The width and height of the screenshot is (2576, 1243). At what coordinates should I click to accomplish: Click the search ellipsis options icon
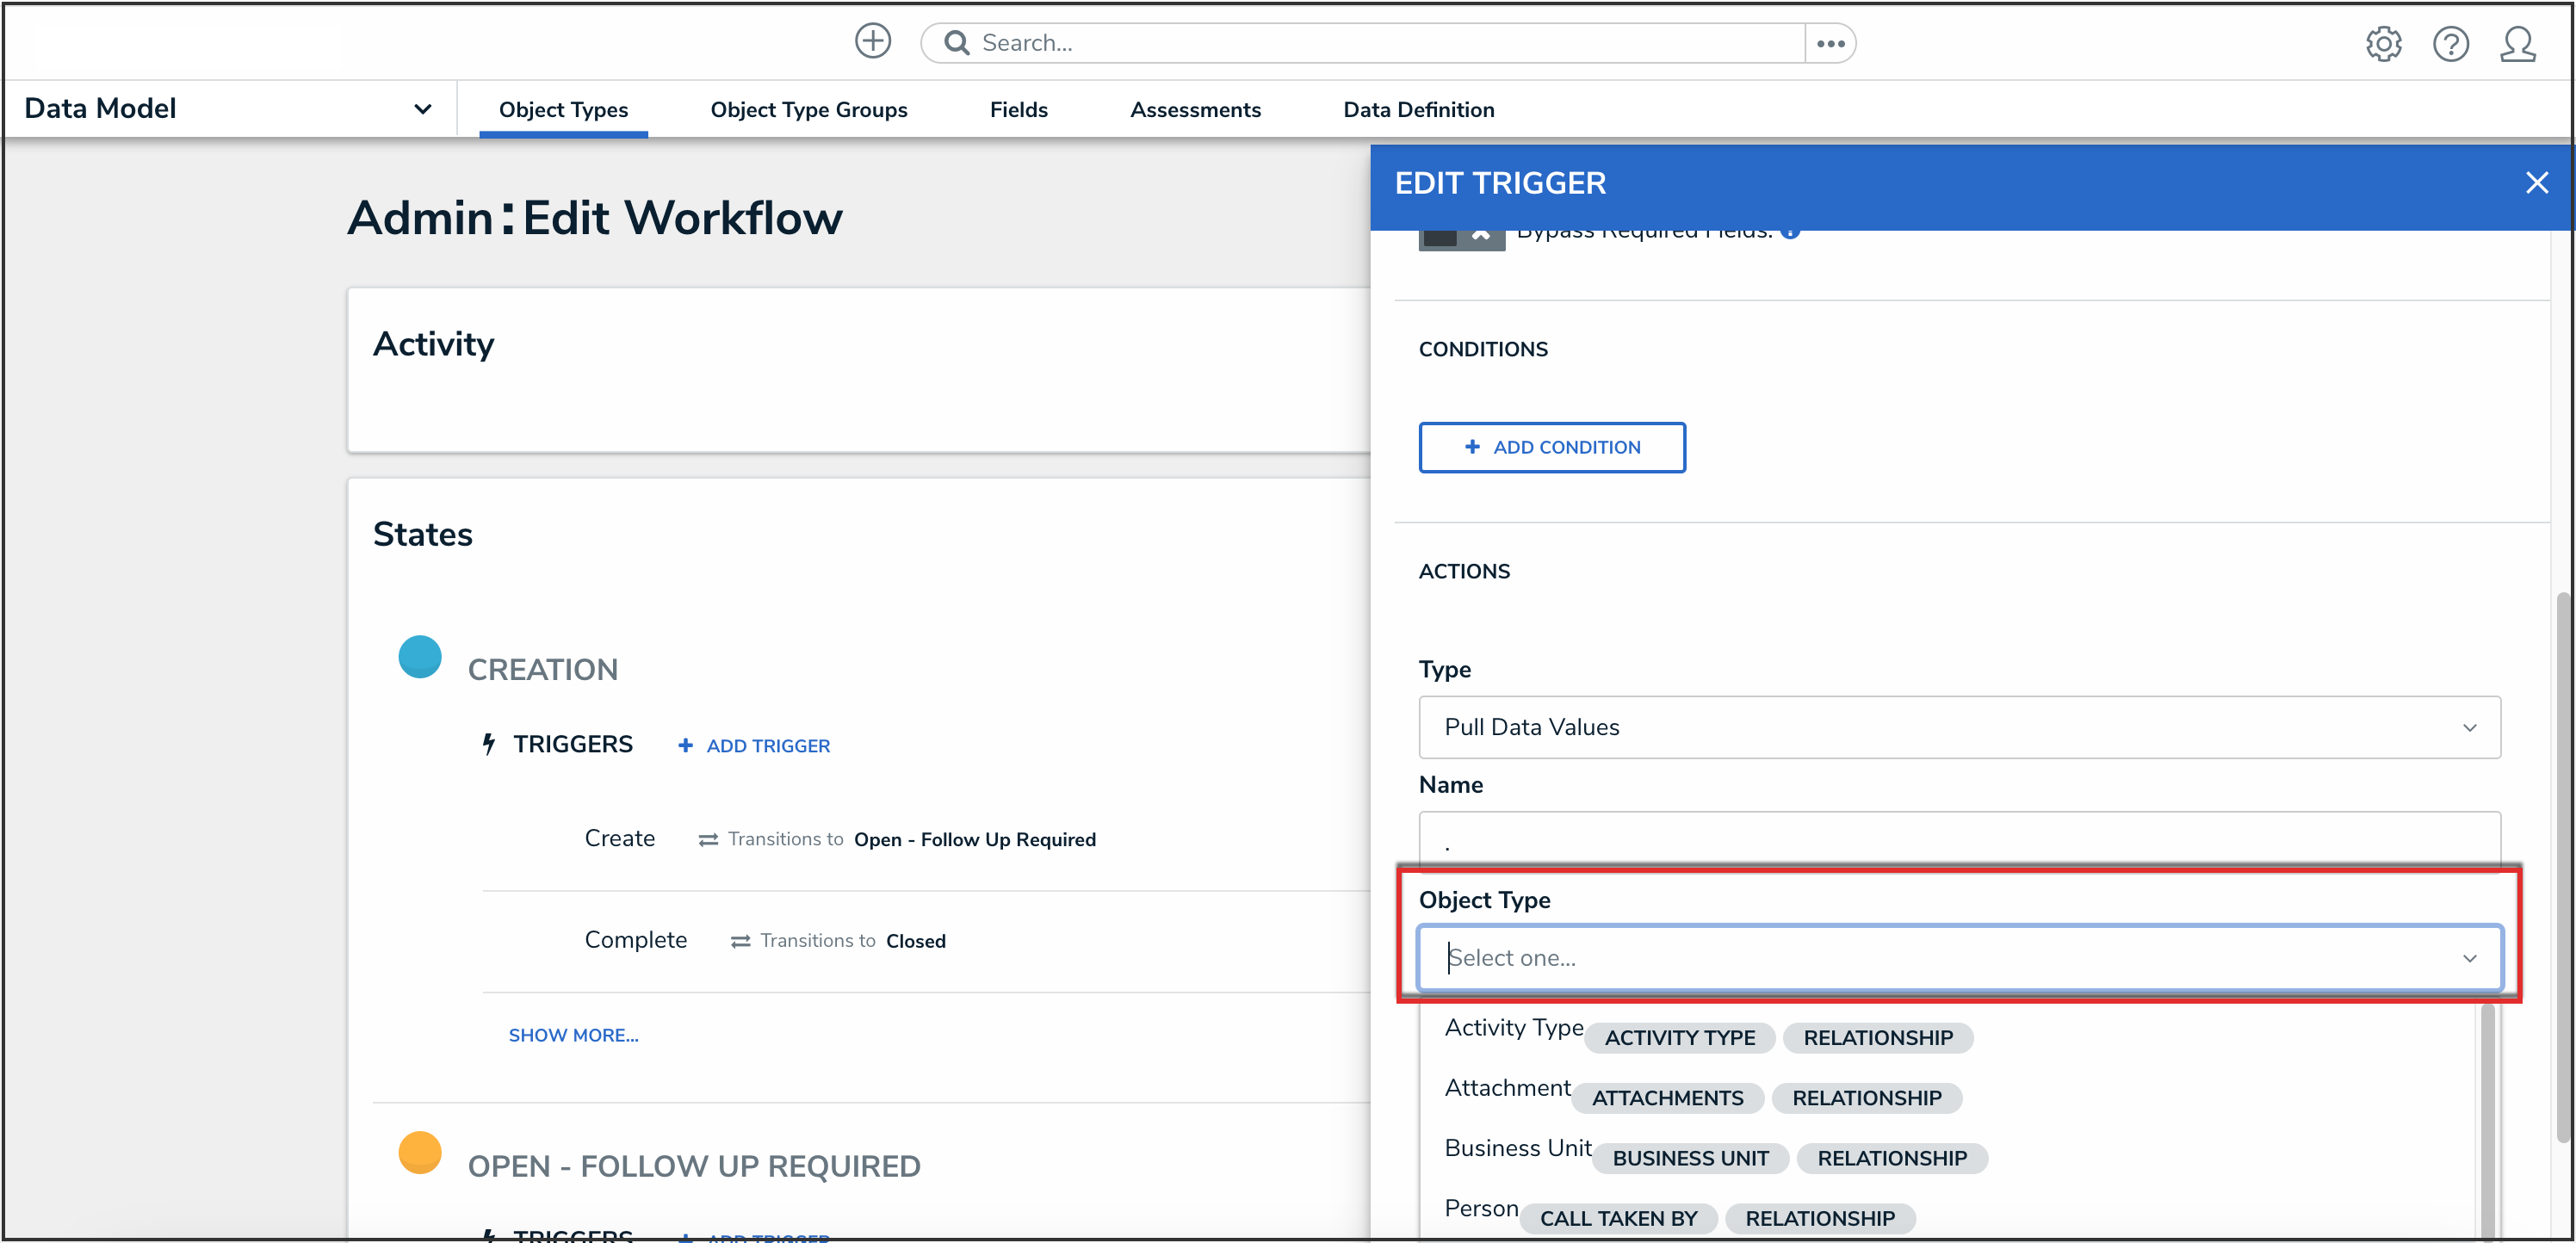[1830, 43]
